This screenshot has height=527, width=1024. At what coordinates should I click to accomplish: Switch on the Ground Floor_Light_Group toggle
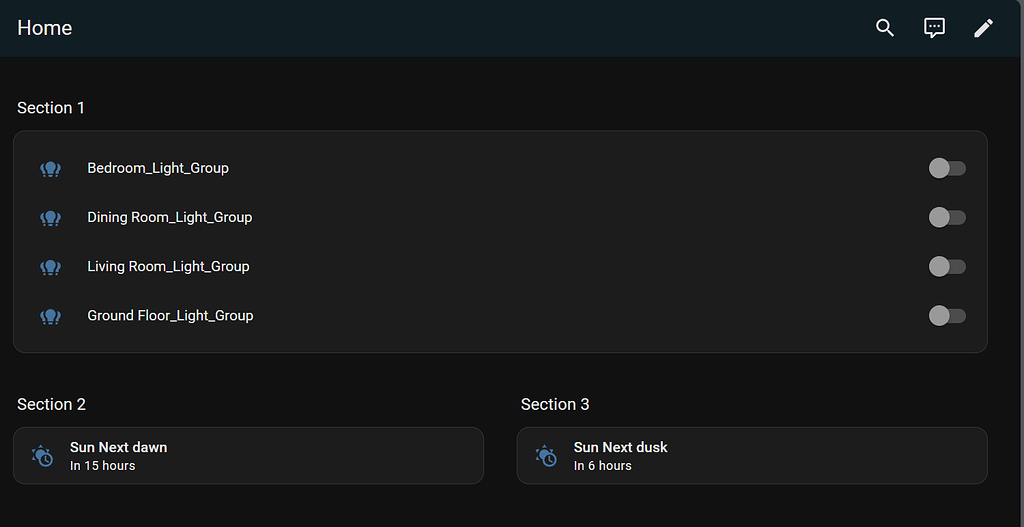click(946, 316)
